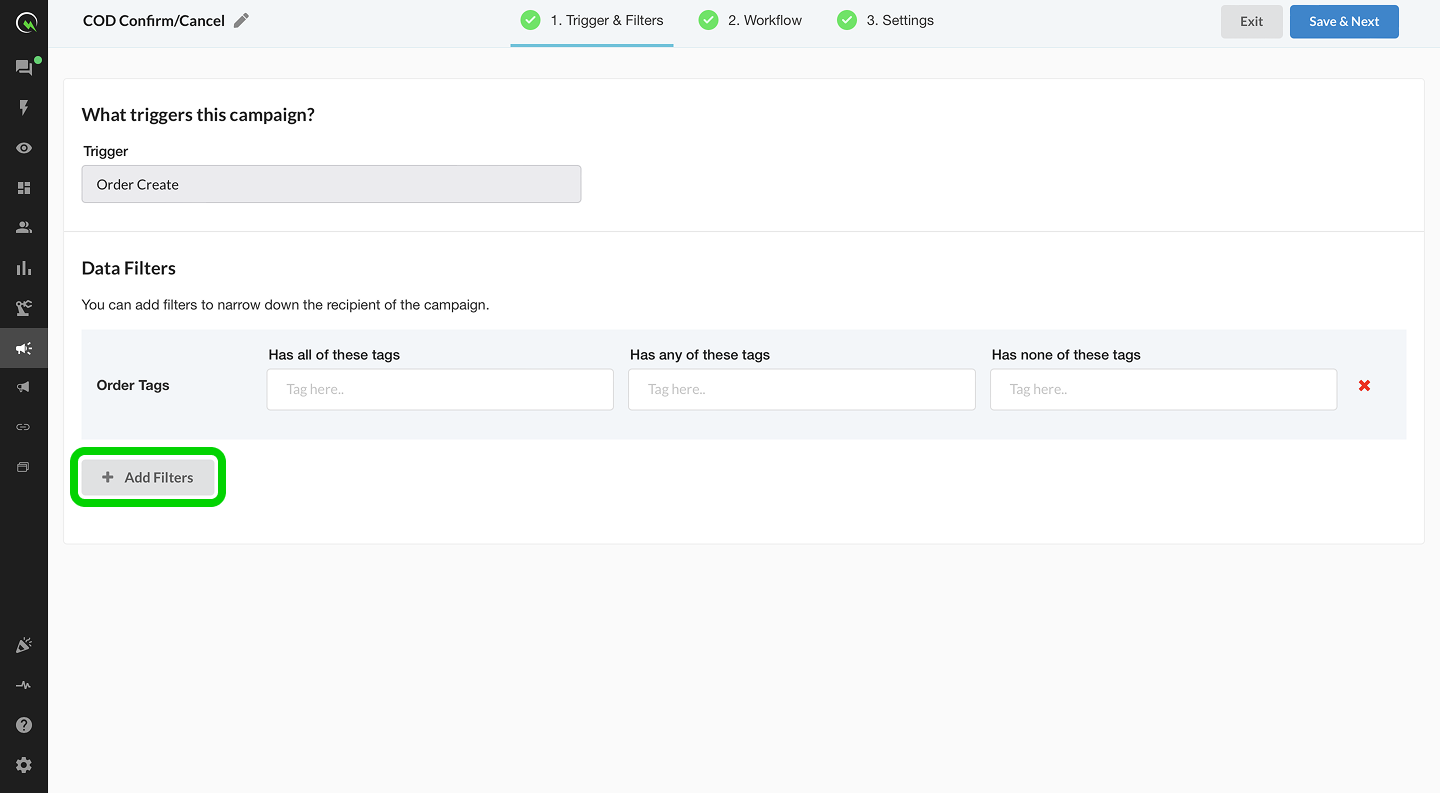Remove the Order Tags filter with red X
Screen dimensions: 1440x793
(x=1364, y=386)
